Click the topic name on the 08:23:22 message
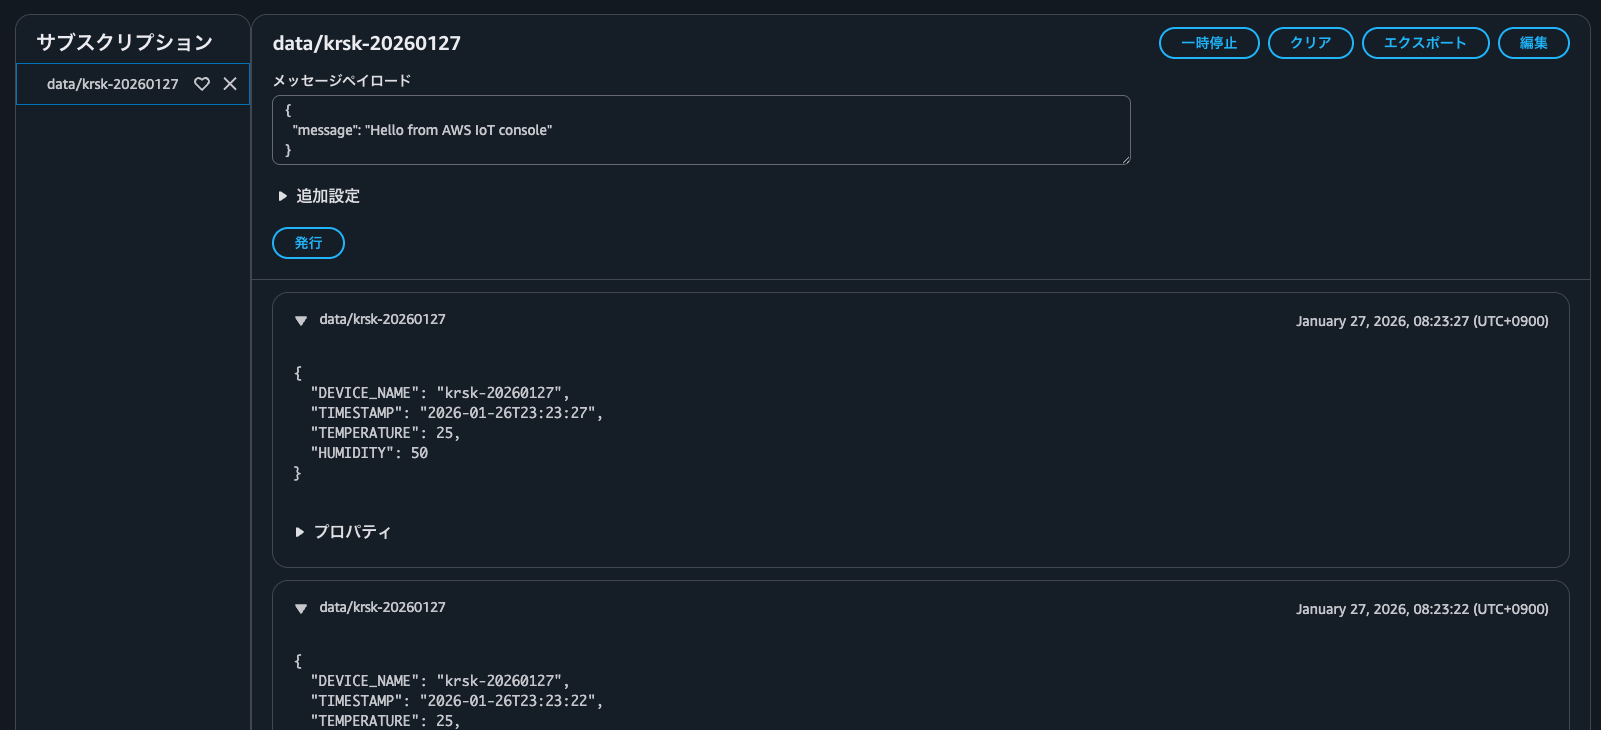This screenshot has height=730, width=1601. [382, 608]
